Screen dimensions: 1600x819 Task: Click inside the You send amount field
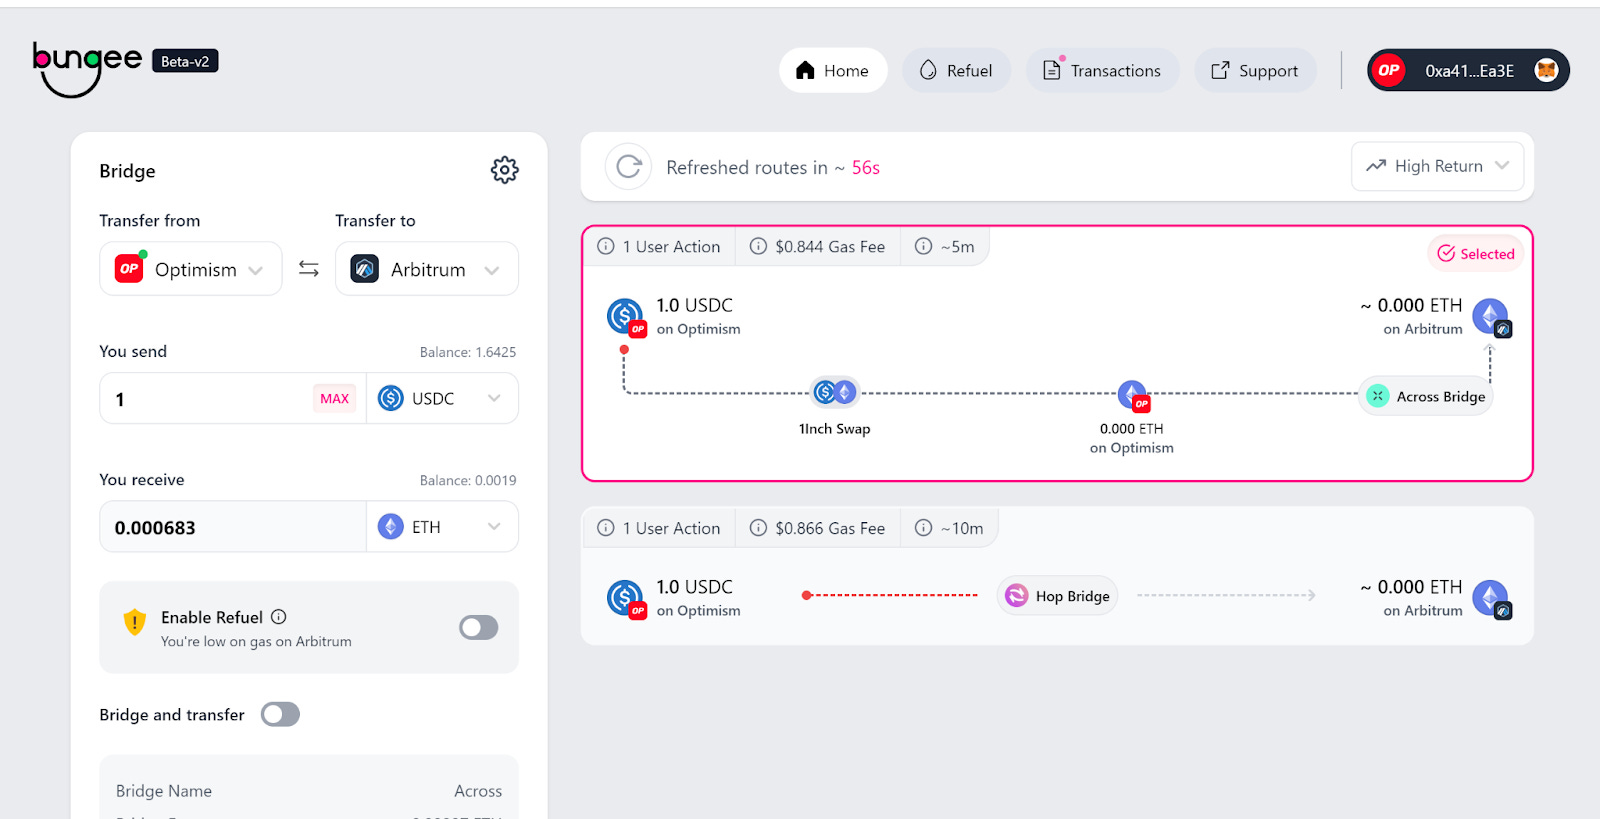click(x=200, y=398)
